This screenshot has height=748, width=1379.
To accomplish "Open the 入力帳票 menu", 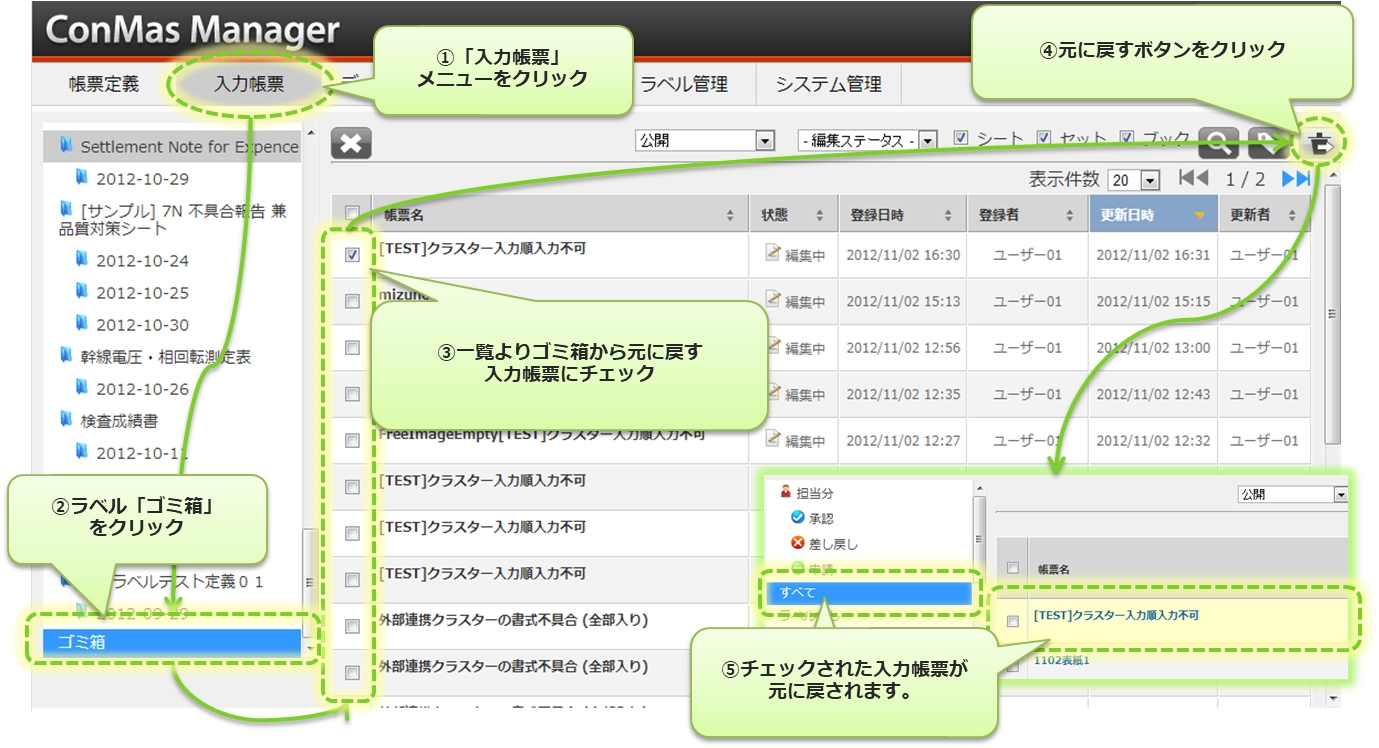I will tap(249, 85).
